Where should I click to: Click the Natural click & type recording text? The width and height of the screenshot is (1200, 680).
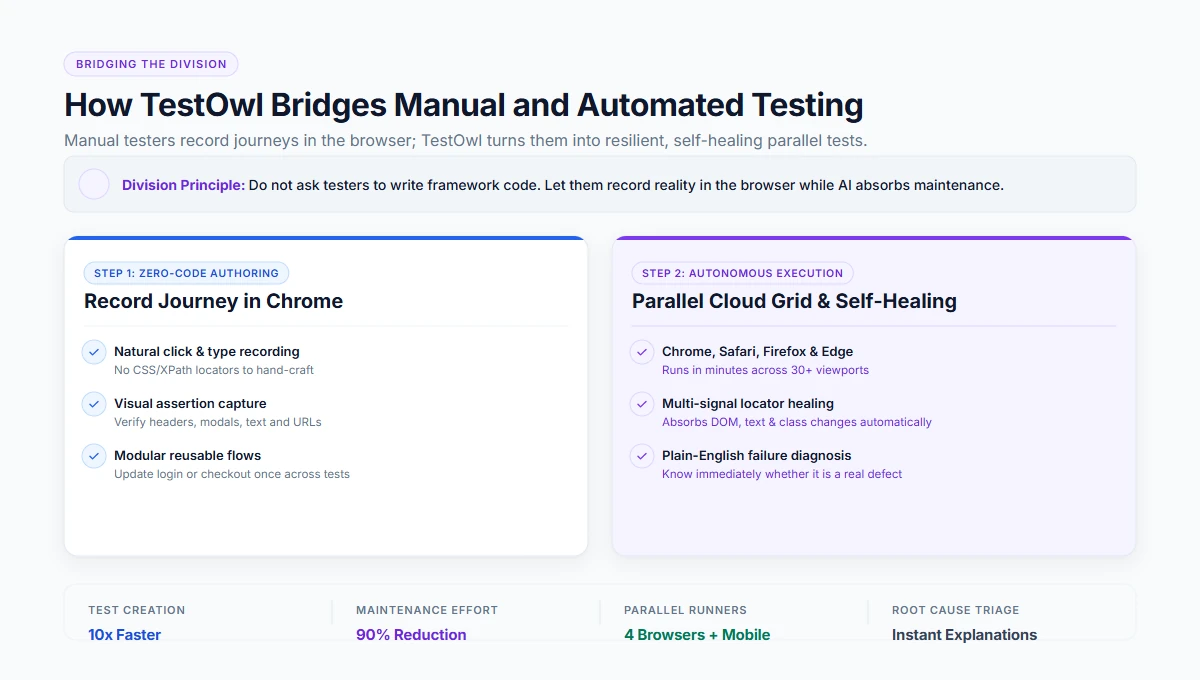[x=207, y=351]
